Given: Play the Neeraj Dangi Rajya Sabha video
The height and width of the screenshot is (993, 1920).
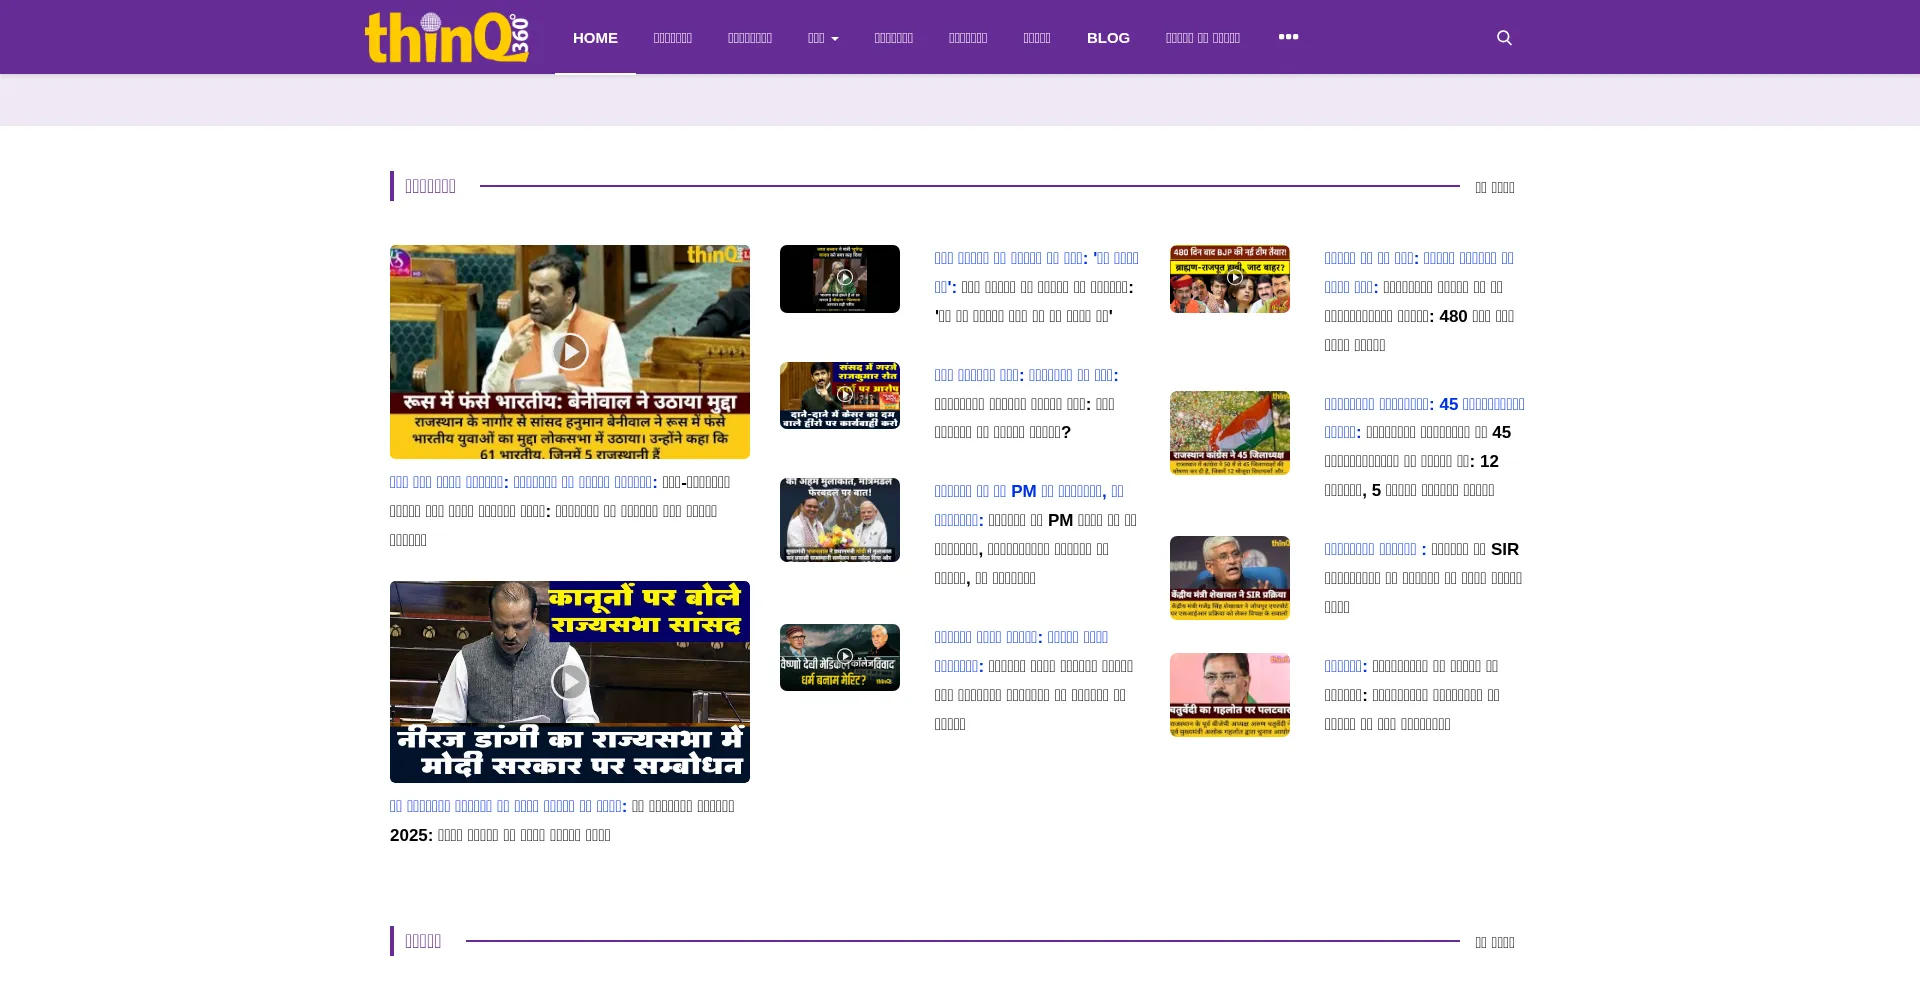Looking at the screenshot, I should (570, 681).
